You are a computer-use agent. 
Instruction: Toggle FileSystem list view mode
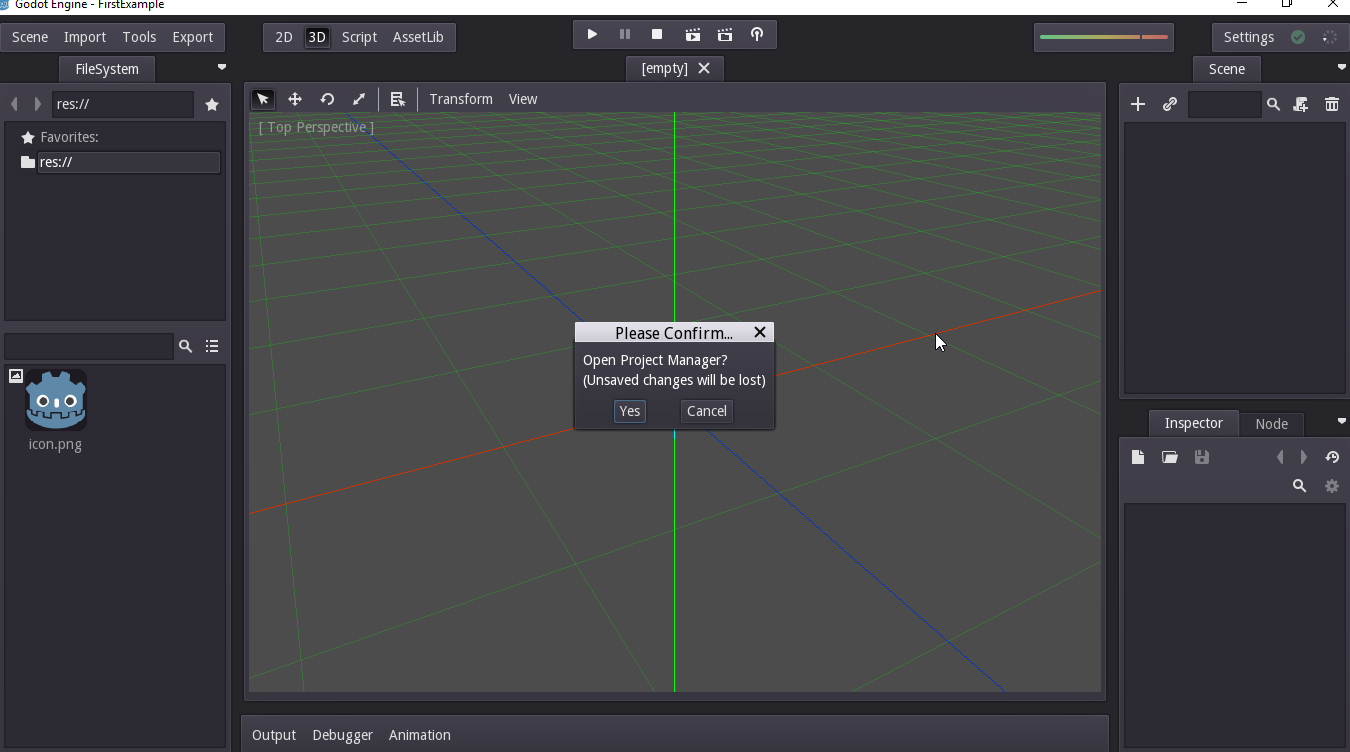[x=212, y=346]
